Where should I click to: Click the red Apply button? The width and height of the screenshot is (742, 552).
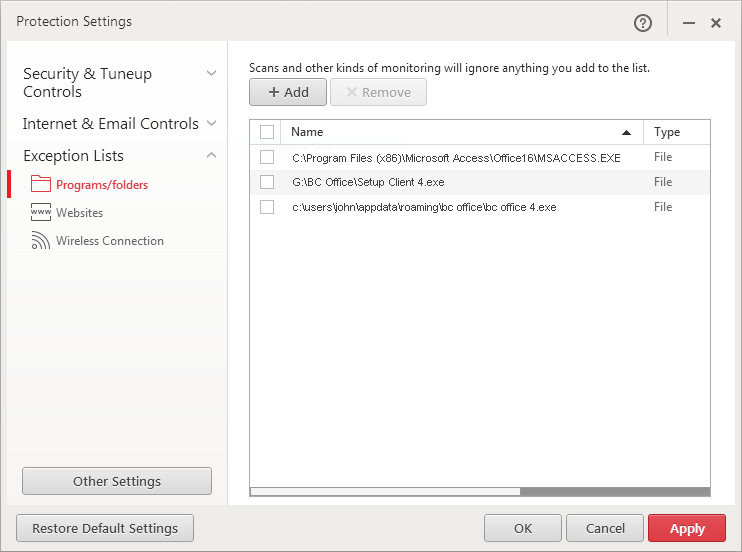[687, 528]
